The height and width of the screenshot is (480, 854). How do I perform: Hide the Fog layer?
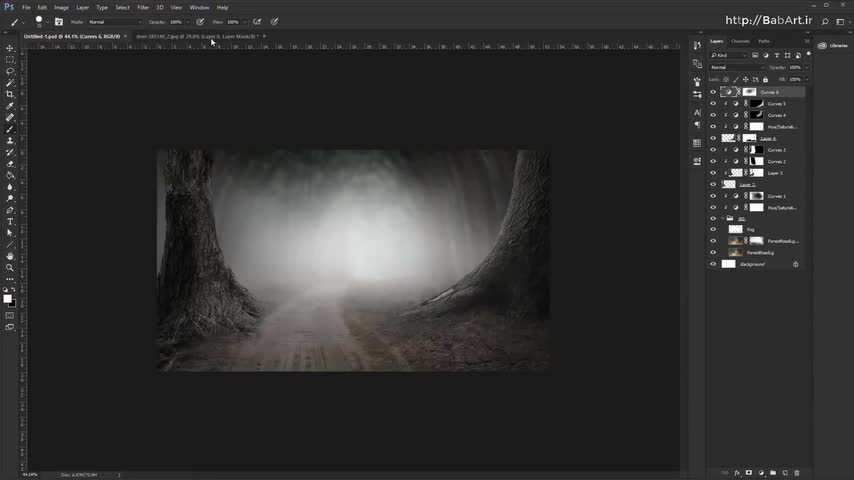point(713,229)
